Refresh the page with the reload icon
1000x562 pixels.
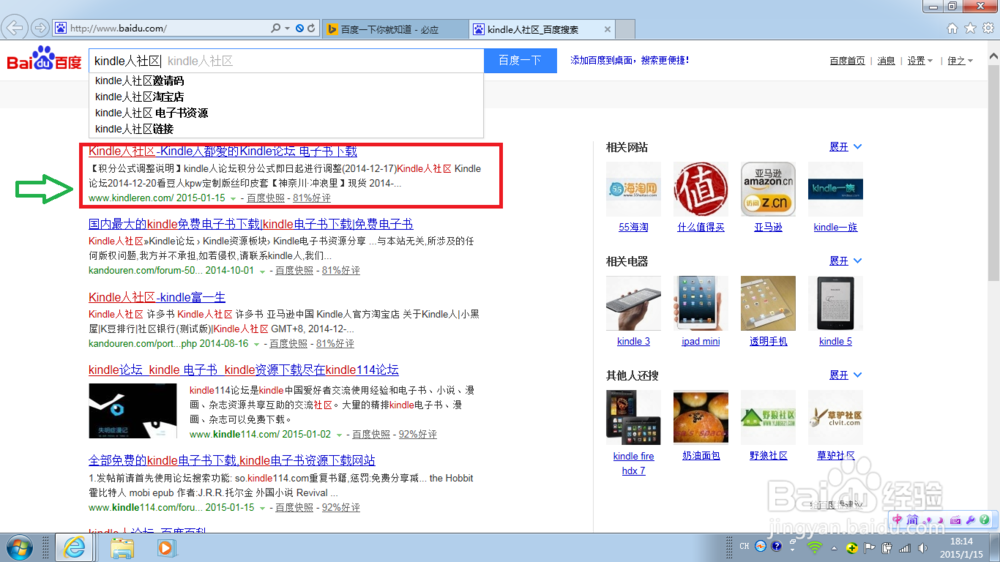pyautogui.click(x=311, y=28)
